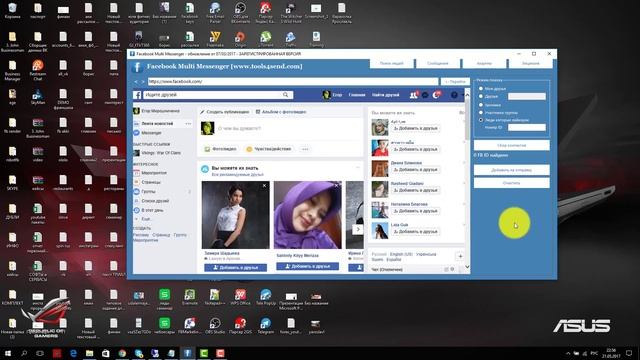
Task: Click the 'О чем вы думаете?' post box
Action: coord(239,129)
